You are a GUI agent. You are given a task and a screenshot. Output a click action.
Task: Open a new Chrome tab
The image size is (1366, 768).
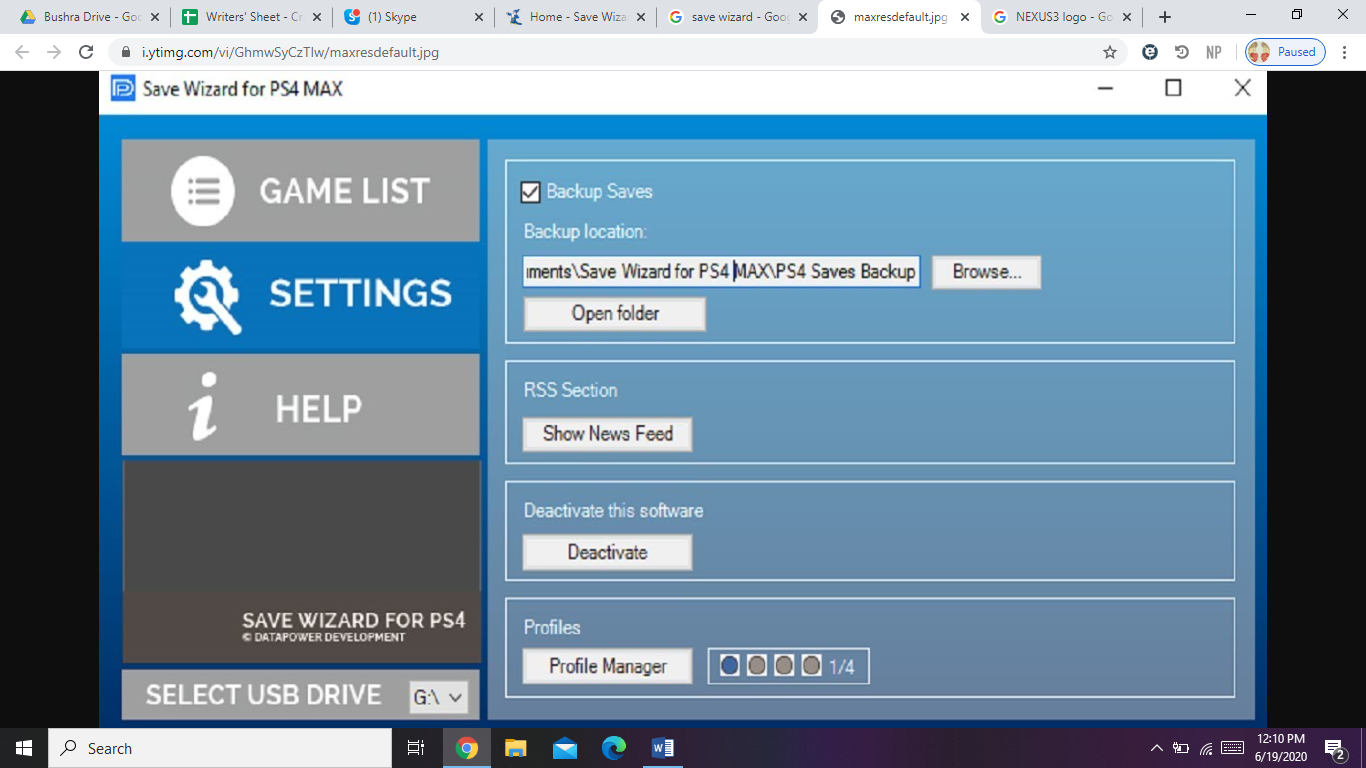pyautogui.click(x=1165, y=17)
